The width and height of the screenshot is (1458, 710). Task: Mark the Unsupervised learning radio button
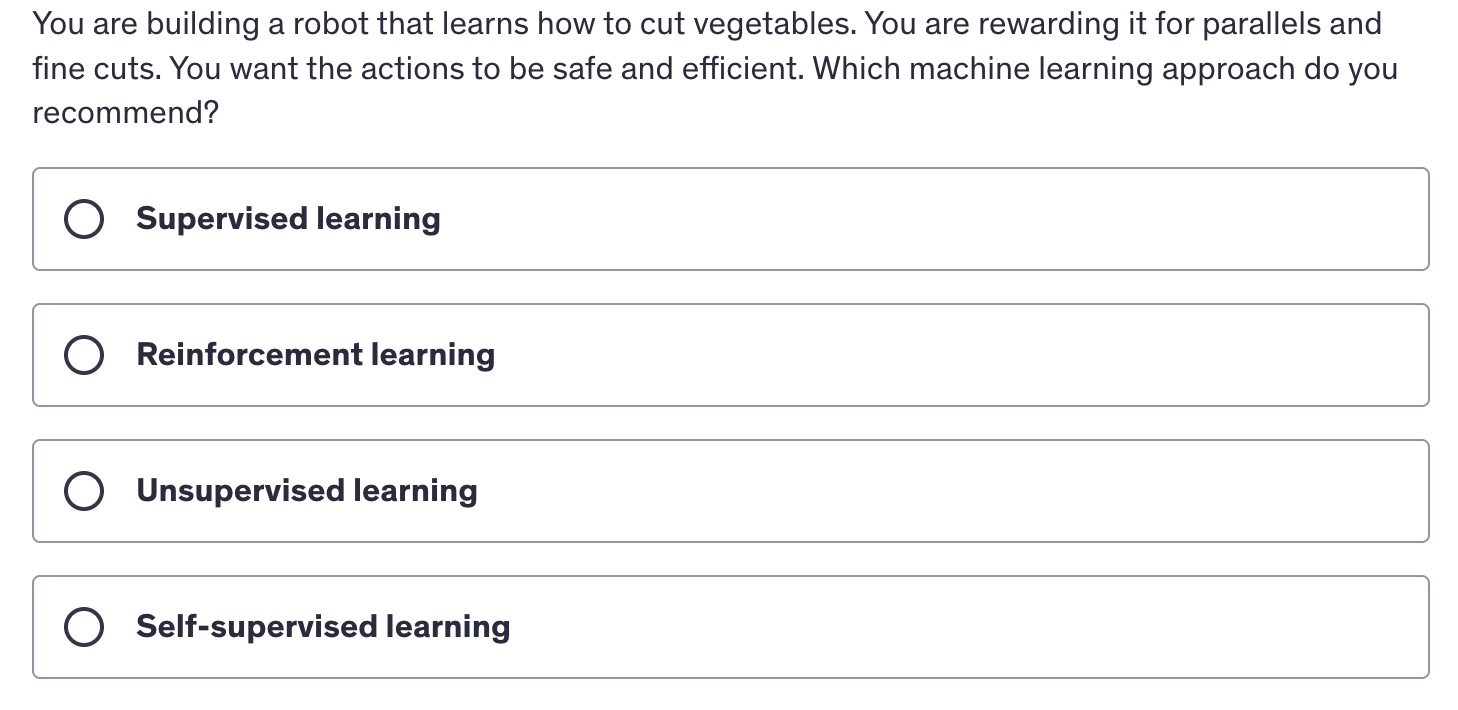tap(84, 491)
